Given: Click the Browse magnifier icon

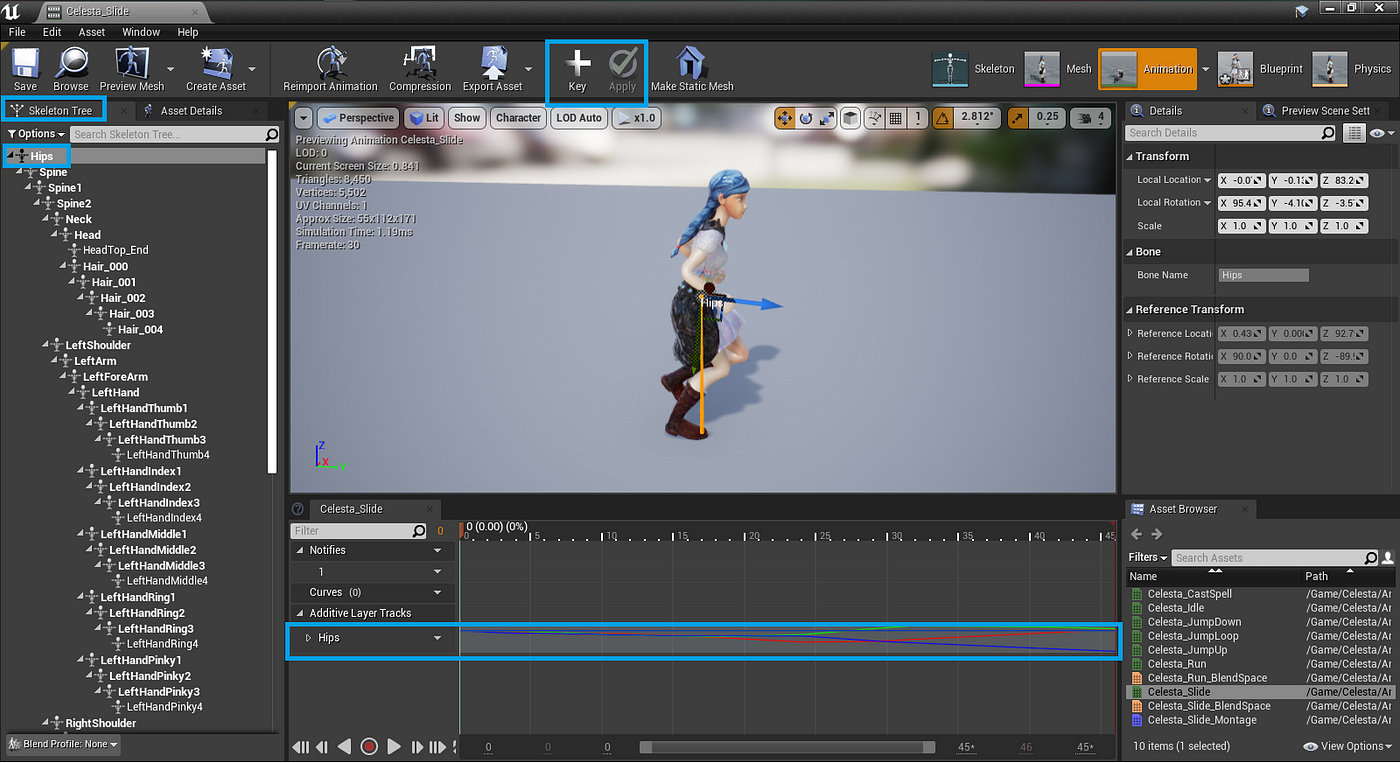Looking at the screenshot, I should (71, 63).
